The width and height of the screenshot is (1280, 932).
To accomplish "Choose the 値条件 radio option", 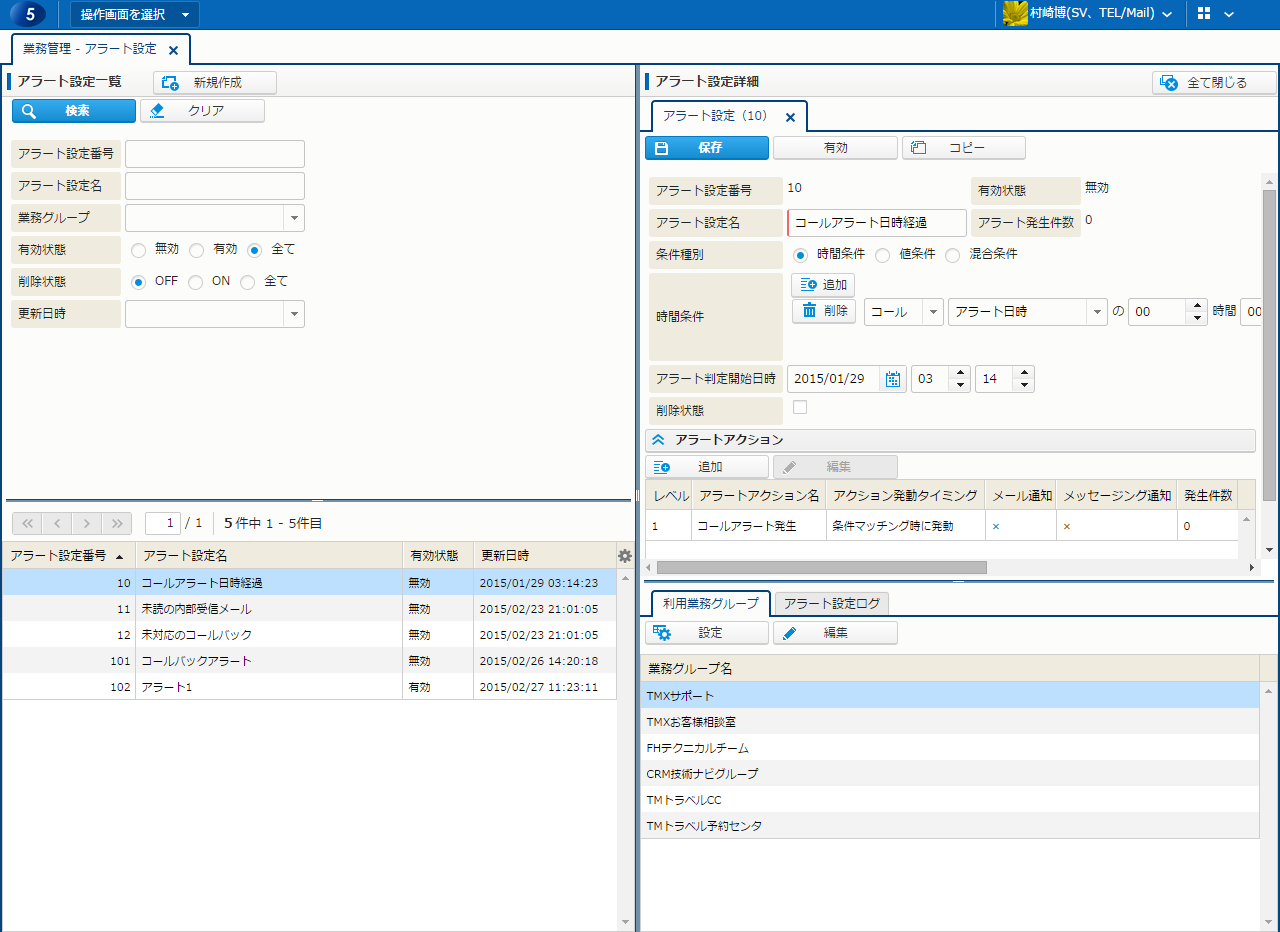I will click(882, 255).
